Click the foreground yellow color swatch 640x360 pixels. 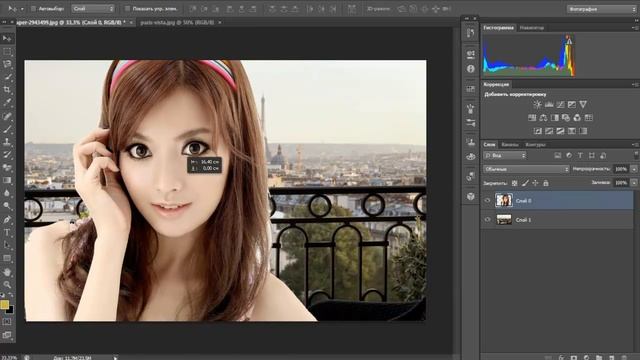(4, 304)
